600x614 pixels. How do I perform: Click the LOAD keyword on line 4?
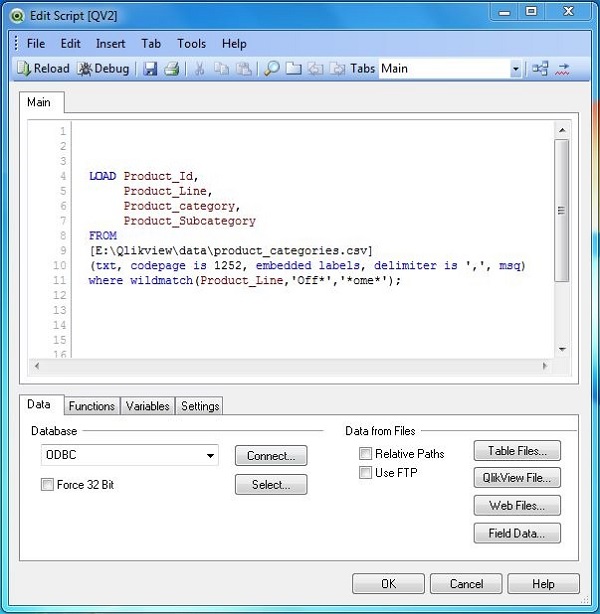pyautogui.click(x=103, y=176)
